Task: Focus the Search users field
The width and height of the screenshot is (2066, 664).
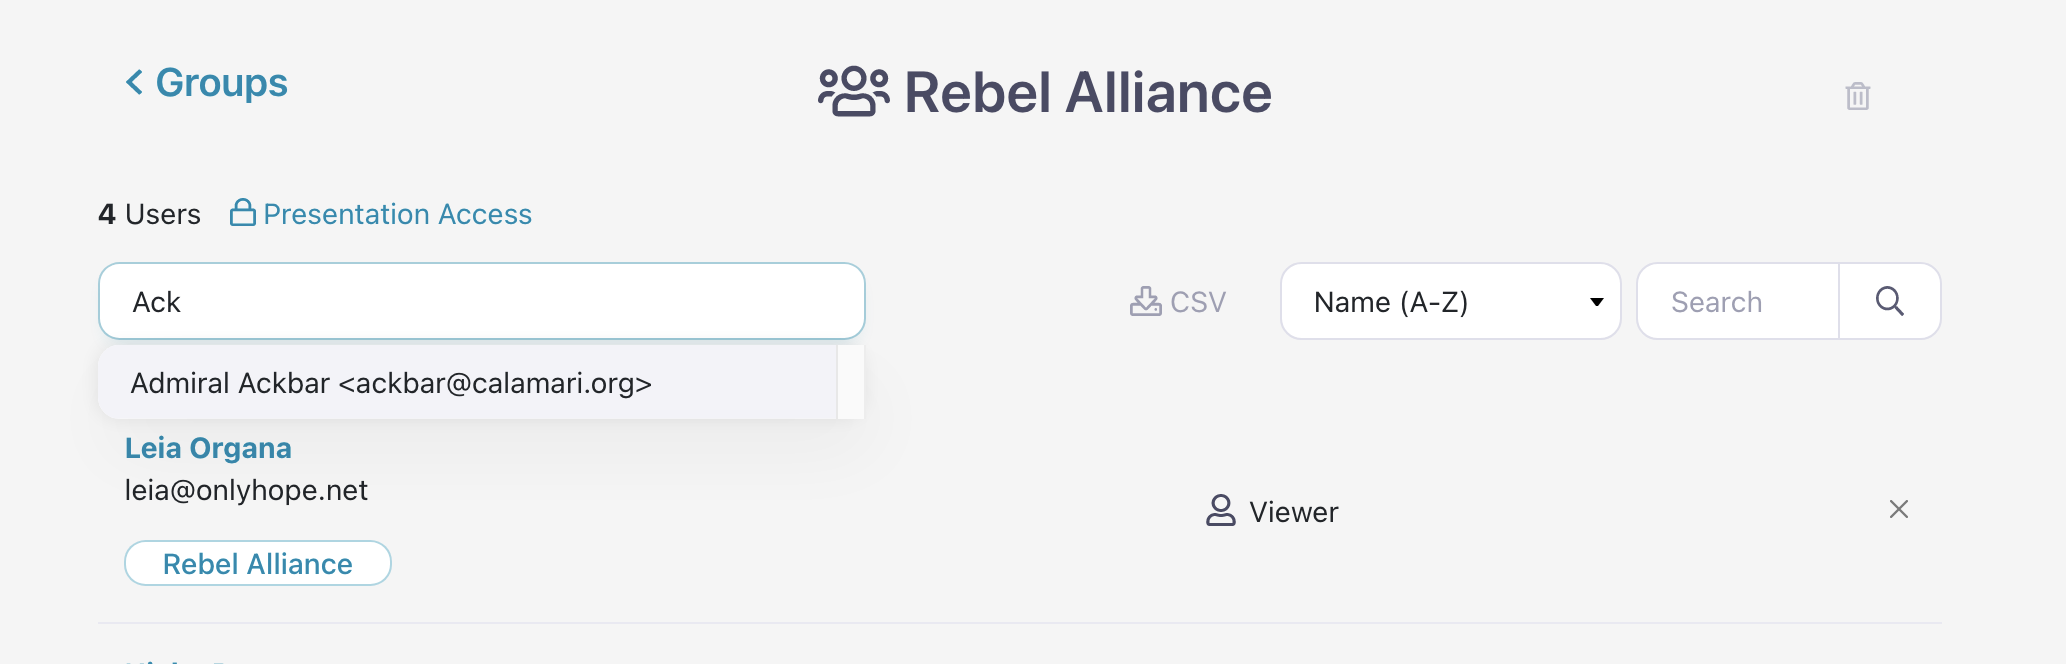Action: 1737,301
